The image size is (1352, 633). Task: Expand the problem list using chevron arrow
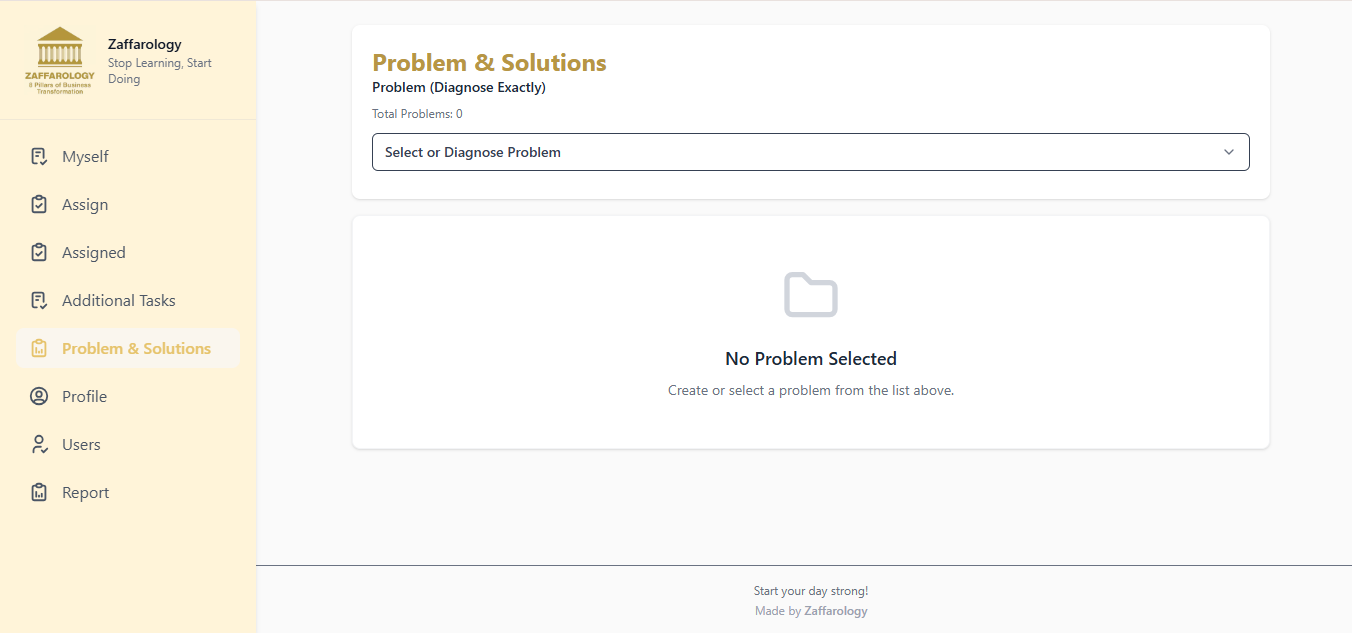1229,152
